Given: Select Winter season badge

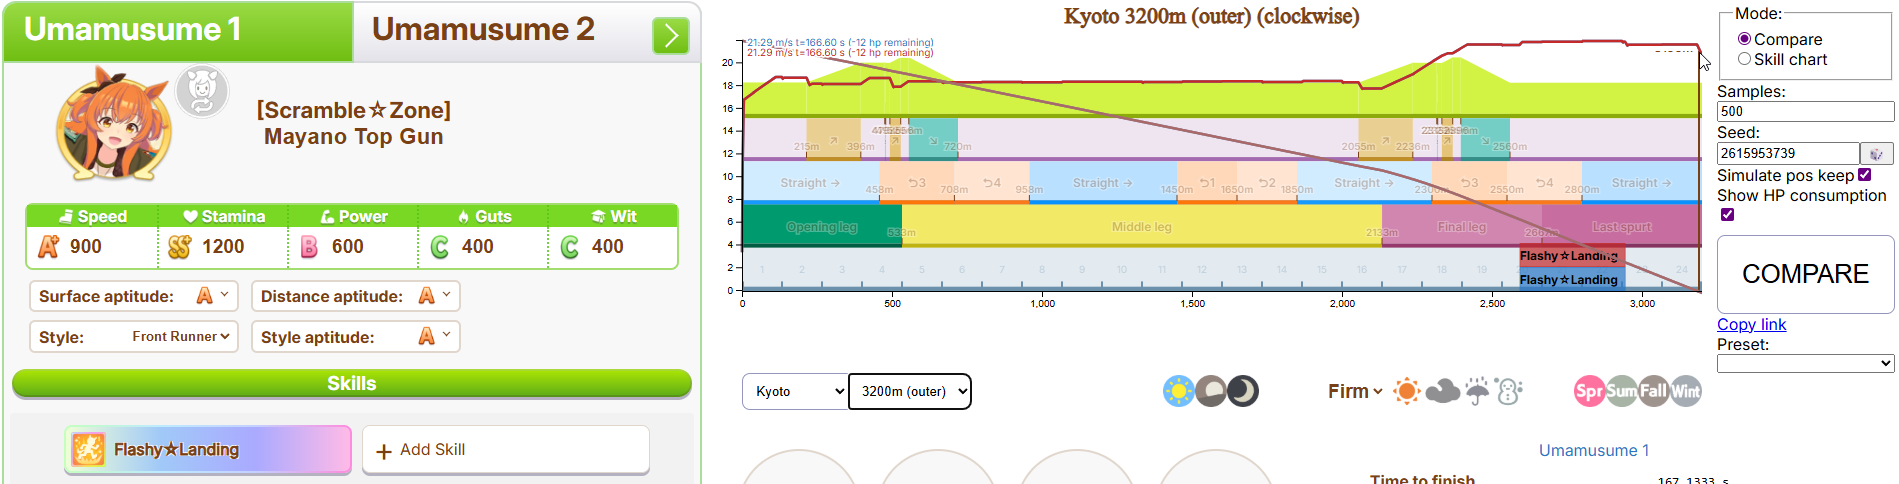Looking at the screenshot, I should tap(1685, 391).
